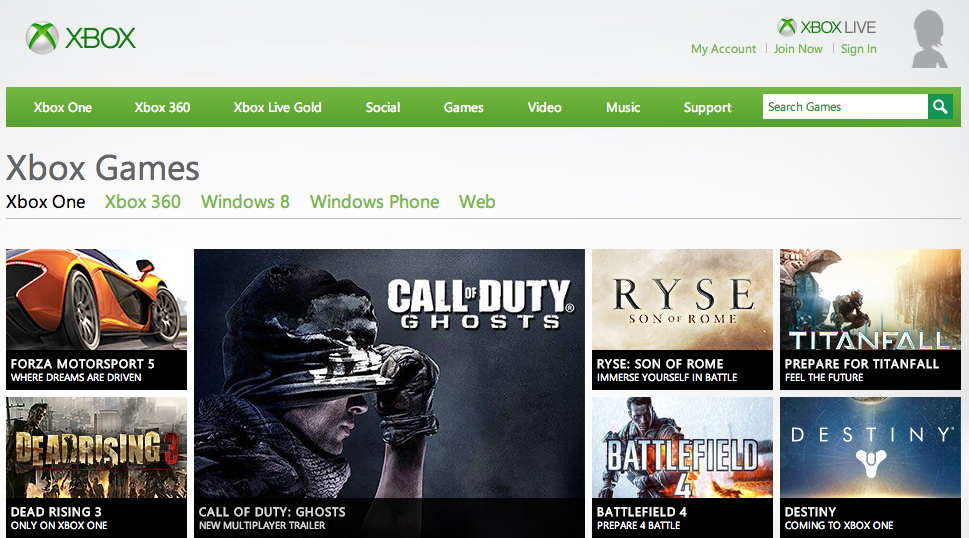Click the Xbox logo in the header
The width and height of the screenshot is (969, 538).
[x=80, y=39]
